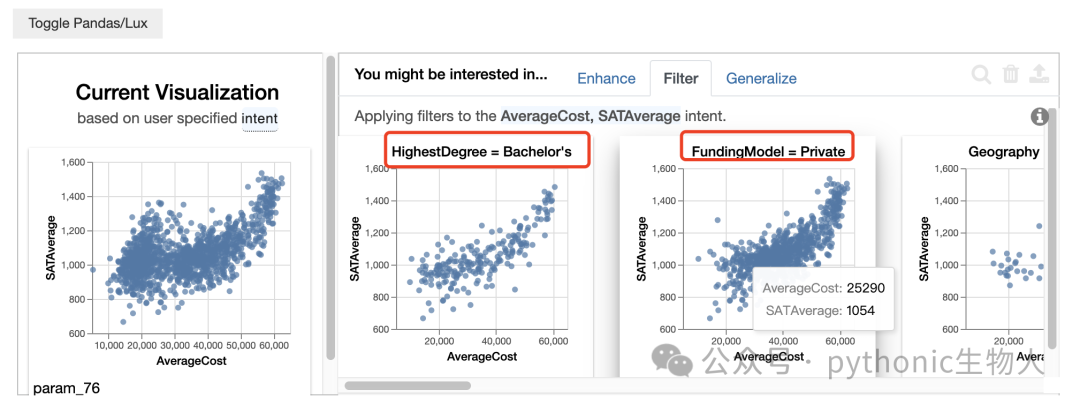This screenshot has height=405, width=1080.
Task: Select the Filter tab
Action: [x=681, y=79]
